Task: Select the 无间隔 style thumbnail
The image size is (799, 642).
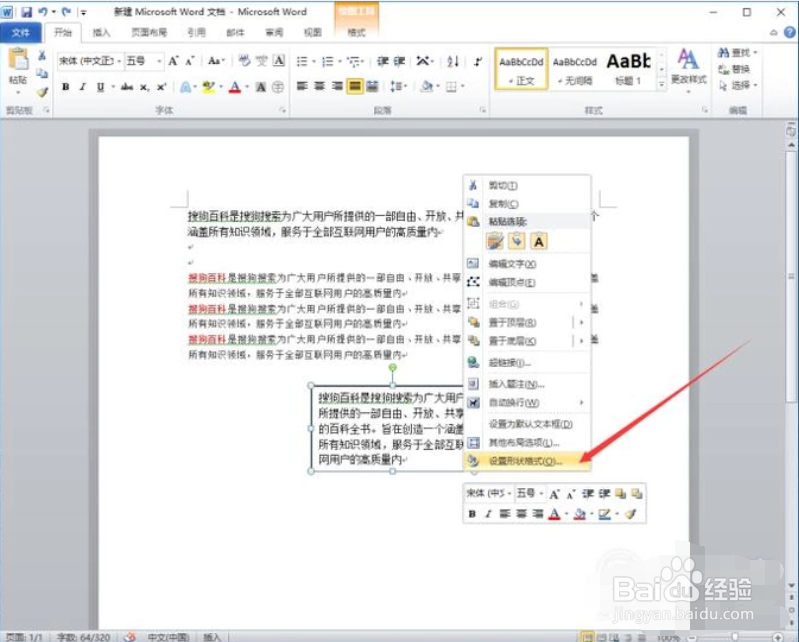Action: coord(575,69)
